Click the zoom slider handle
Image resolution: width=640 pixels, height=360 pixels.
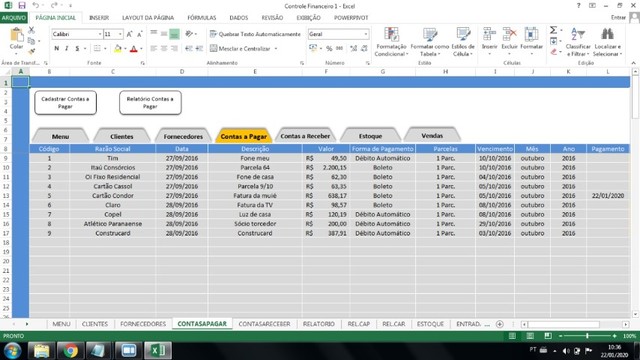(587, 336)
